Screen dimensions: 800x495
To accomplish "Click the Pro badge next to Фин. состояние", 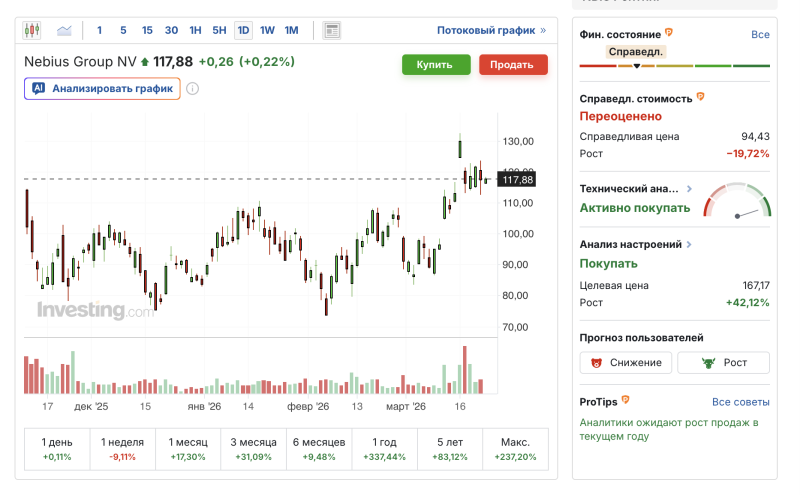I will click(x=669, y=33).
